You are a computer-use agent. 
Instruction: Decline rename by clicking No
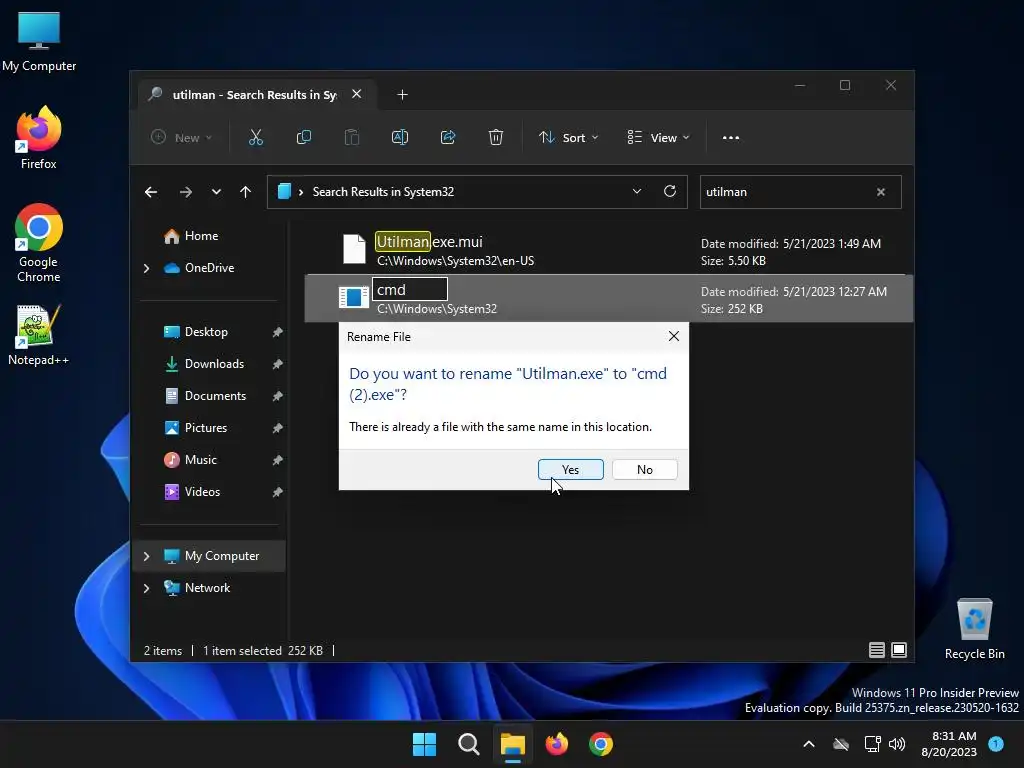click(x=645, y=470)
